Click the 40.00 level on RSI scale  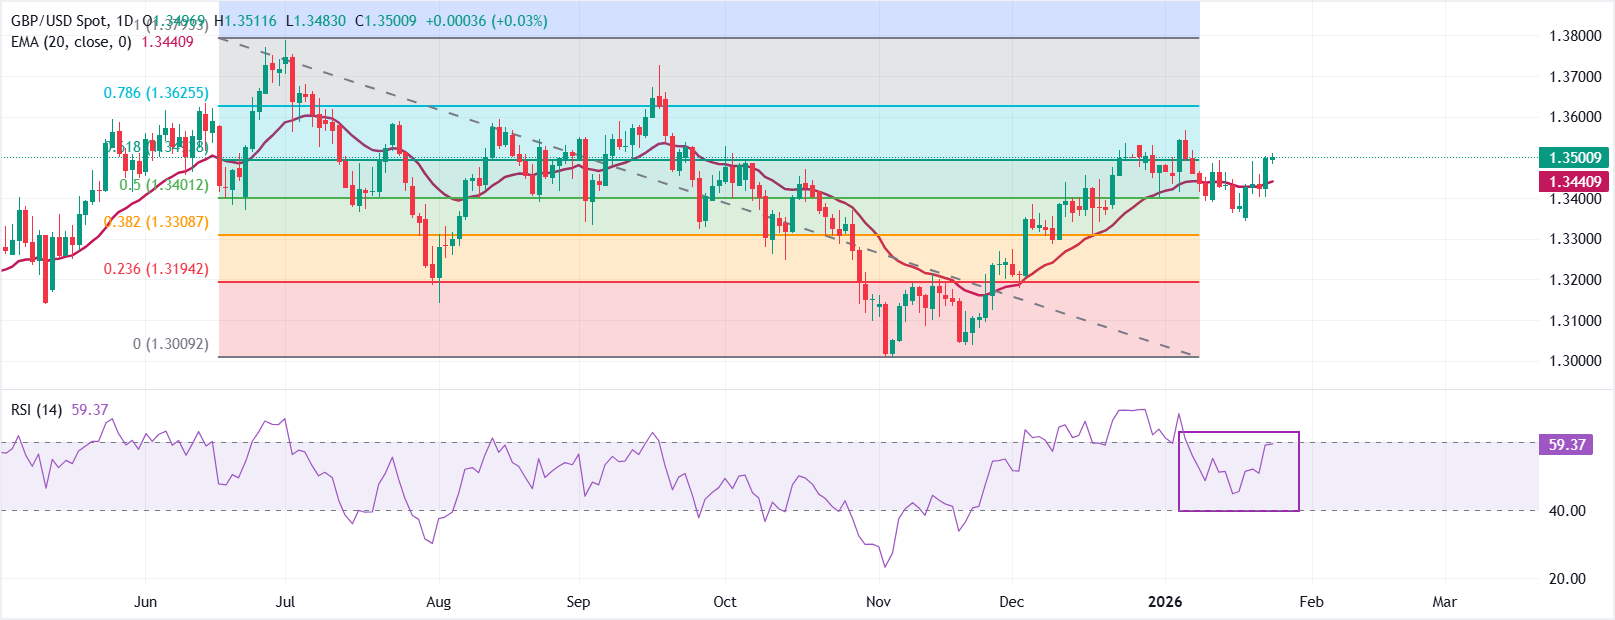point(1567,511)
